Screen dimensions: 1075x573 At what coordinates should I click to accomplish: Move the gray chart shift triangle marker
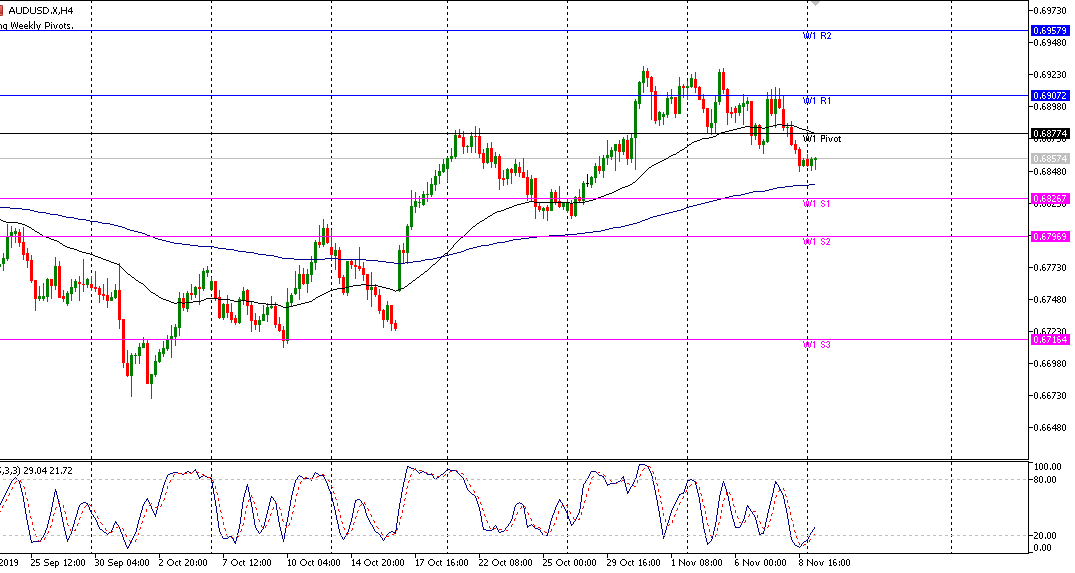click(x=814, y=3)
